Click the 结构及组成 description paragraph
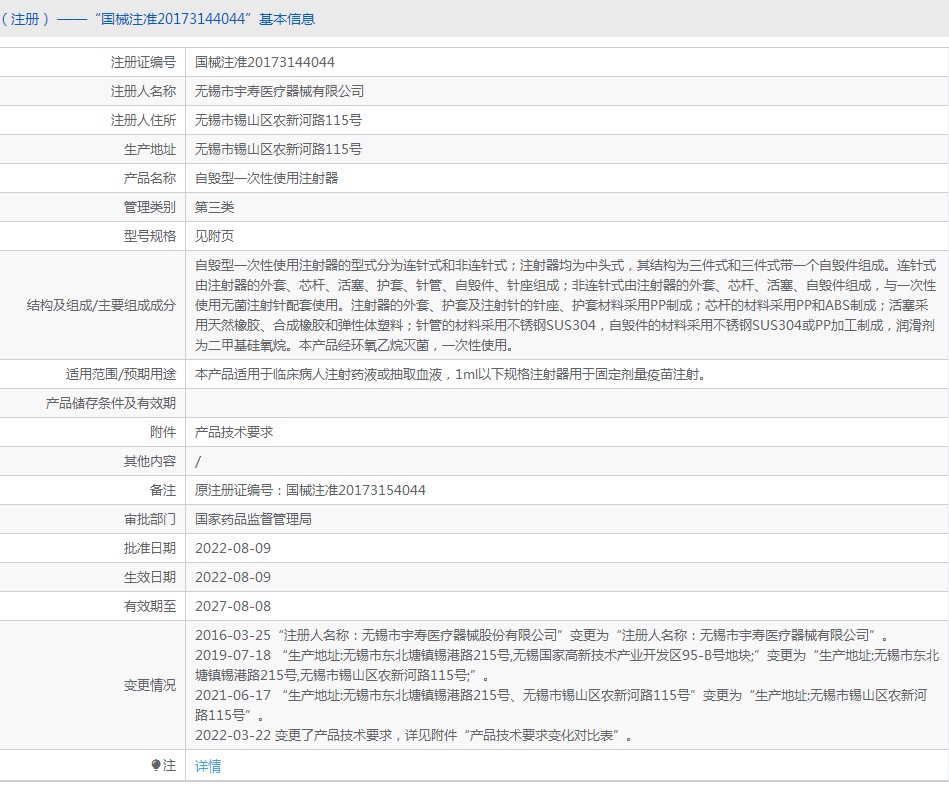The height and width of the screenshot is (785, 949). tap(565, 305)
